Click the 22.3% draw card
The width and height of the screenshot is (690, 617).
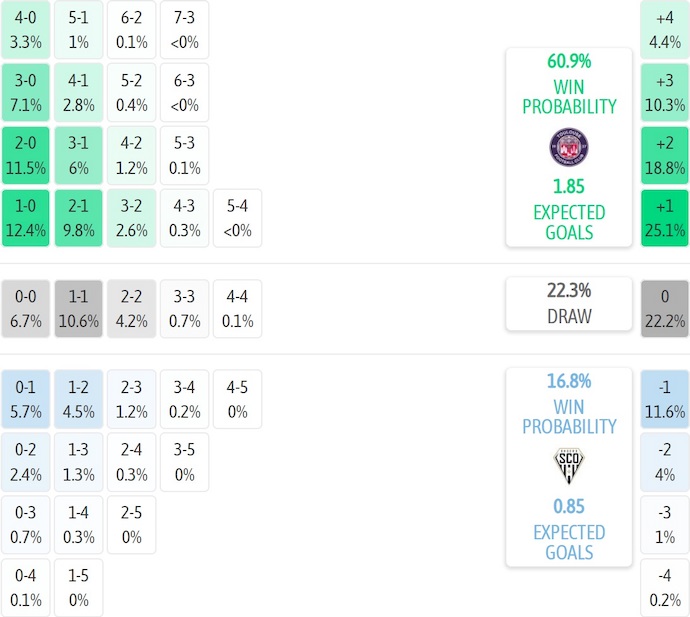tap(568, 303)
